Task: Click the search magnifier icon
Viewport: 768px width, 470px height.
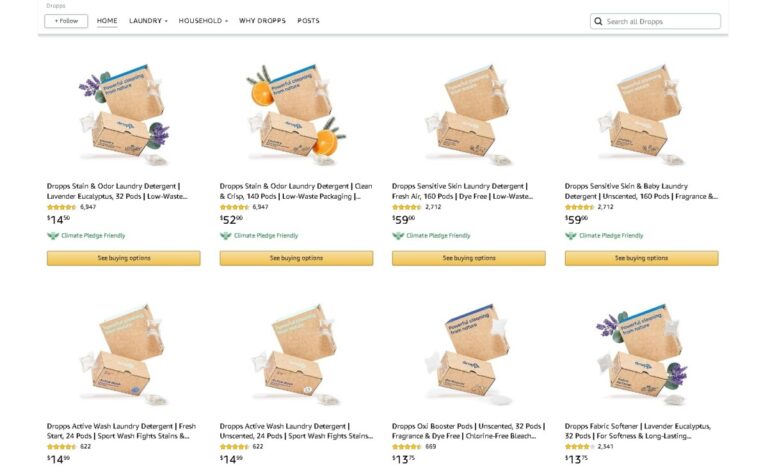Action: coord(598,21)
